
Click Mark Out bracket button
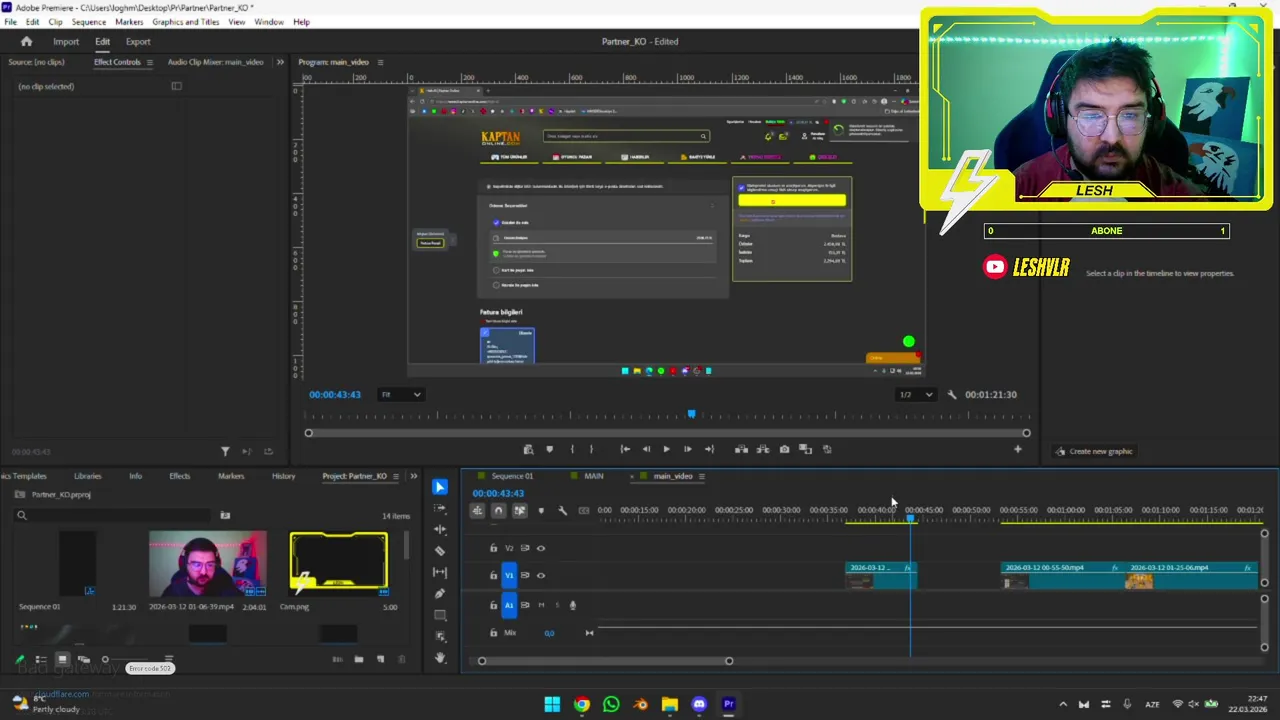point(591,449)
